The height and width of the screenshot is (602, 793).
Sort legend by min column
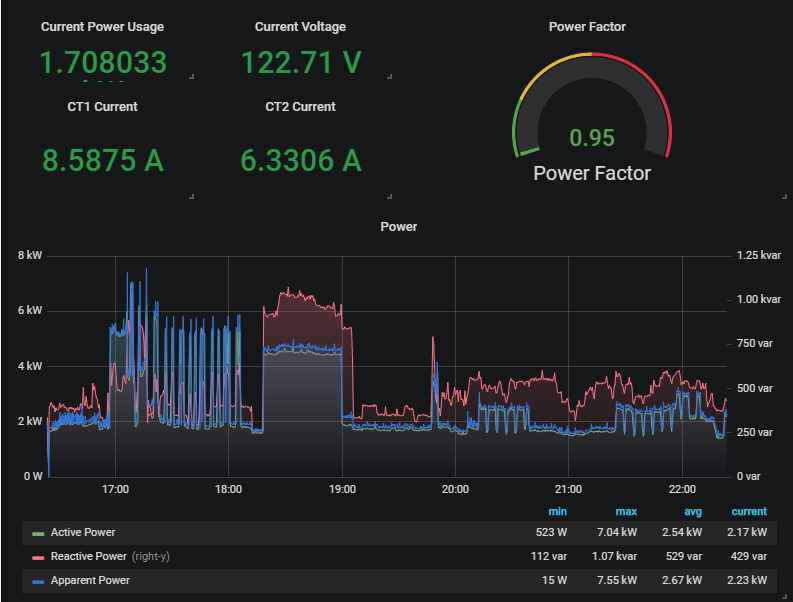pyautogui.click(x=558, y=511)
